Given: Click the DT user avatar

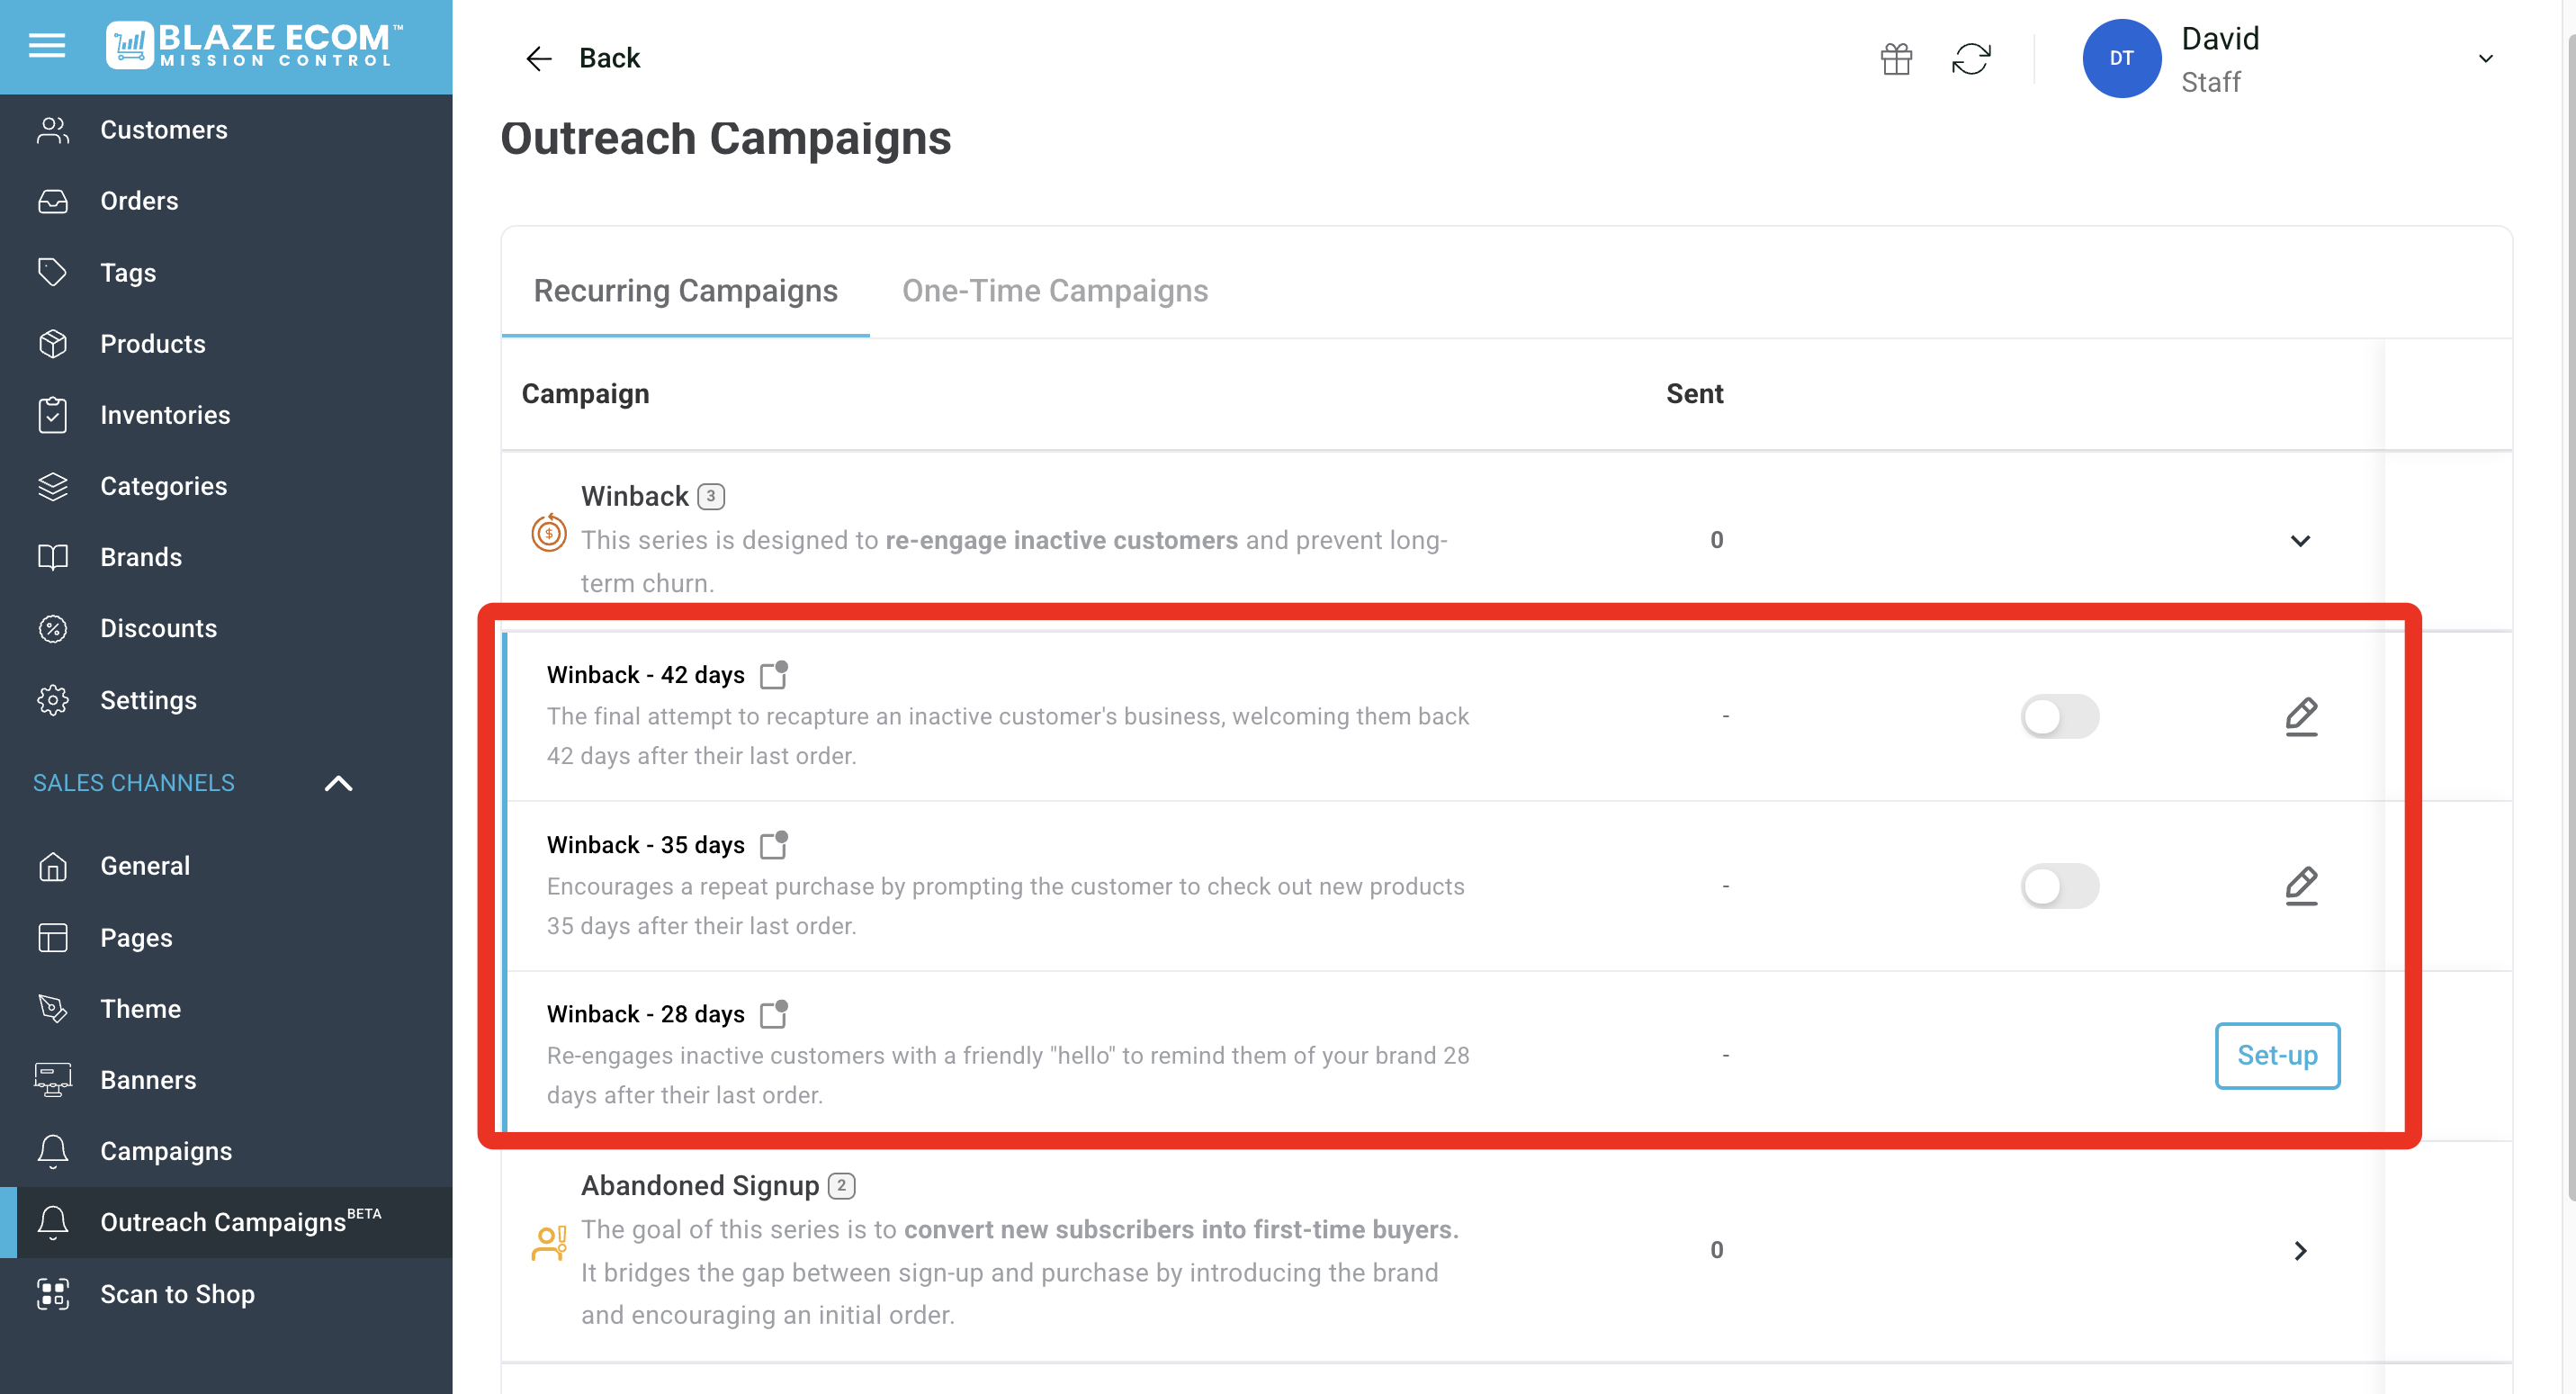Looking at the screenshot, I should (2120, 59).
